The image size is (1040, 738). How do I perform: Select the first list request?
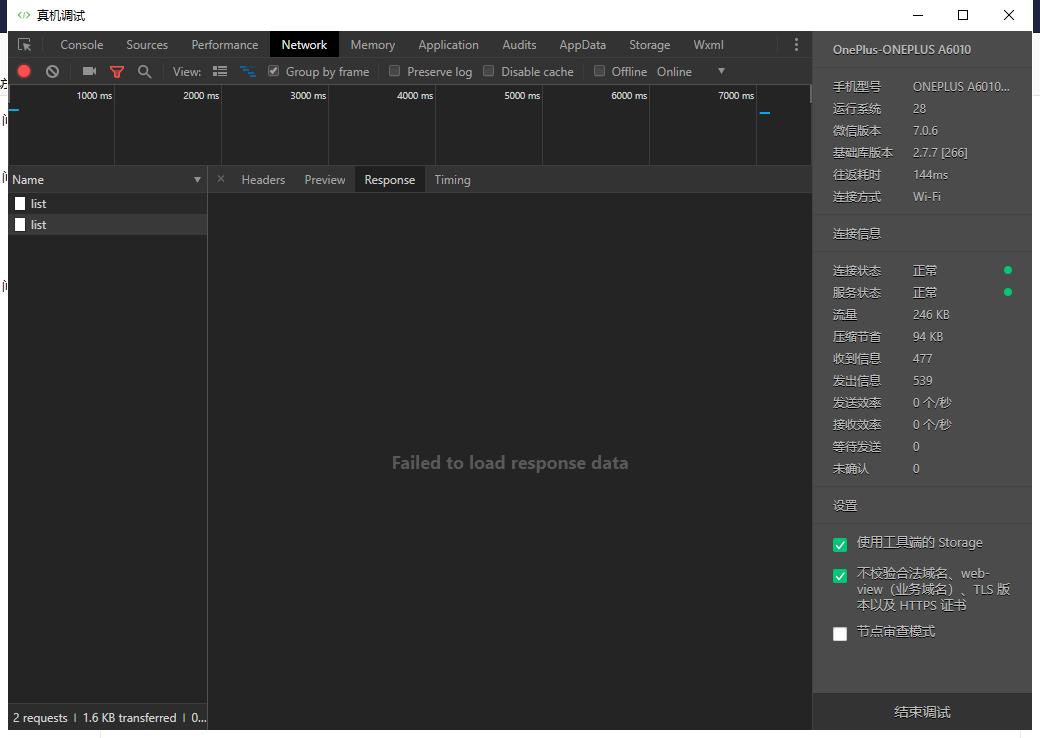pyautogui.click(x=38, y=204)
